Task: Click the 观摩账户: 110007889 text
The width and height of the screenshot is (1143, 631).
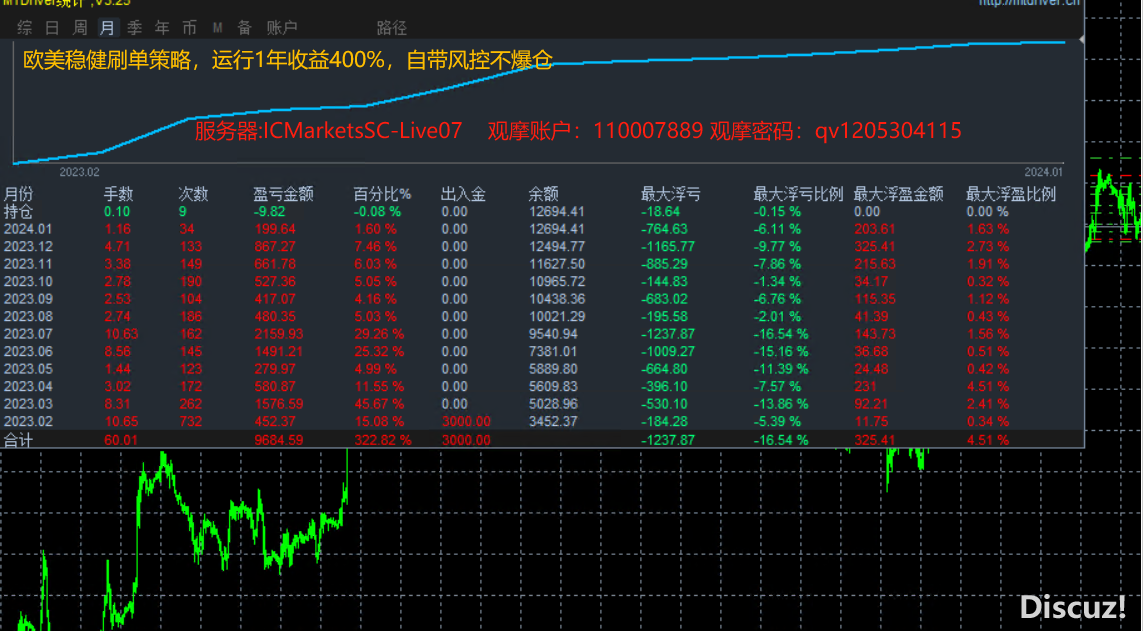Action: pyautogui.click(x=596, y=130)
